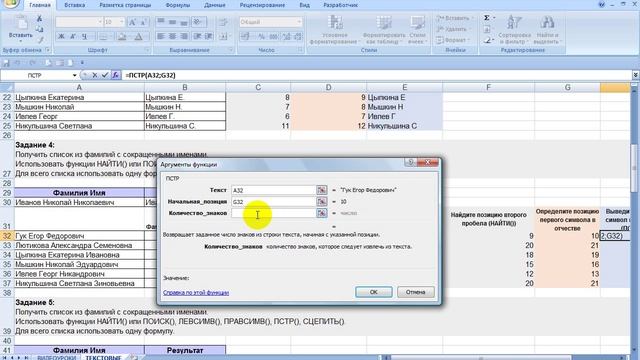Switch to the Разметка страницы ribbon tab
The width and height of the screenshot is (640, 360).
click(125, 5)
